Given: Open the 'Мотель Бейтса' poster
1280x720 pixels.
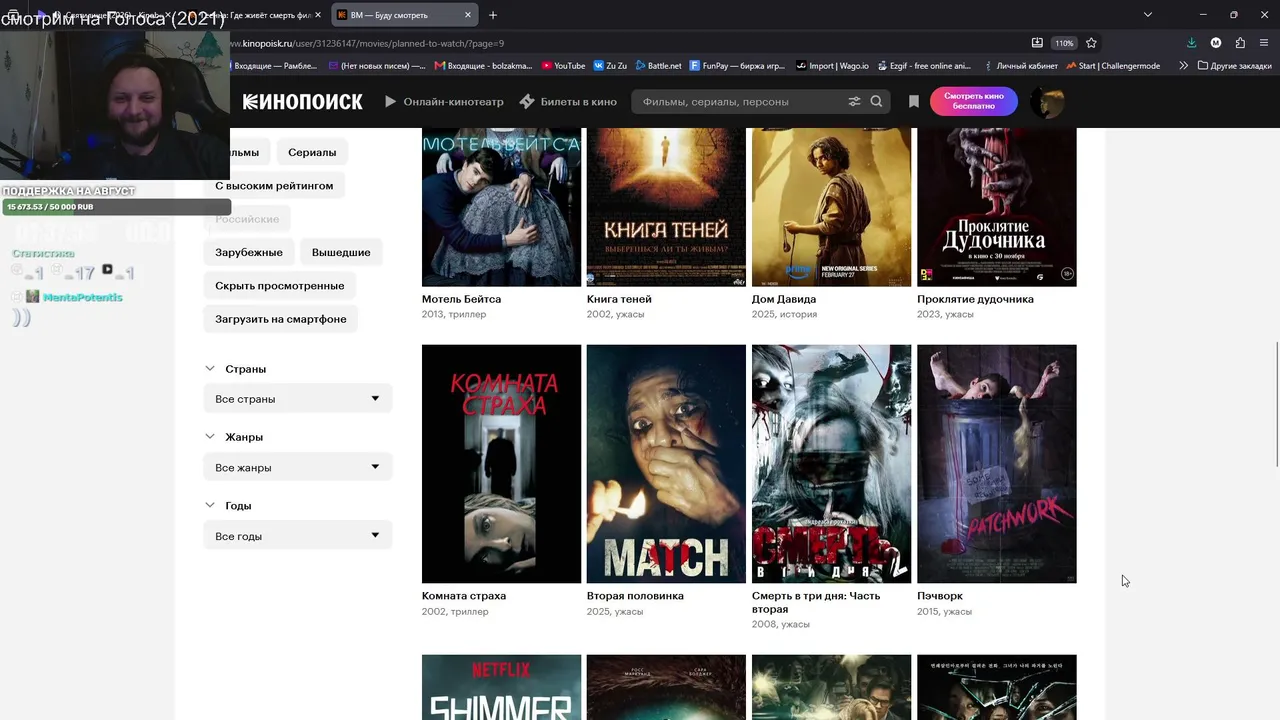Looking at the screenshot, I should click(x=501, y=207).
